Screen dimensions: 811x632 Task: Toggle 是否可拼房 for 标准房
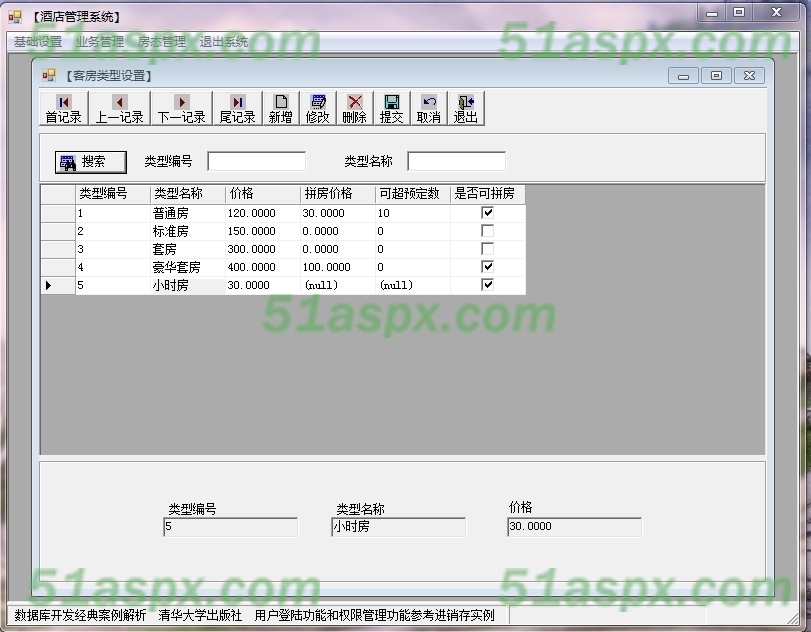487,231
